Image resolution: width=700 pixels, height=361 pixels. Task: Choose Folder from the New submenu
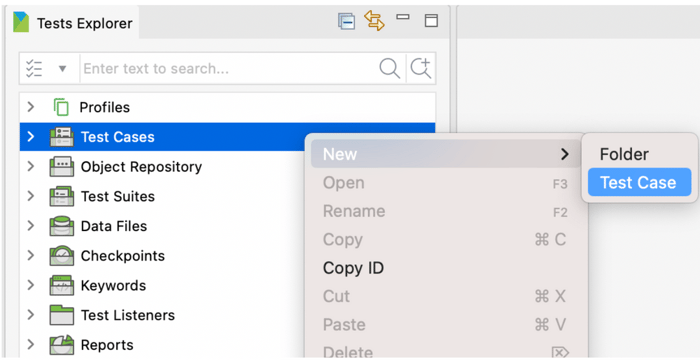coord(639,154)
